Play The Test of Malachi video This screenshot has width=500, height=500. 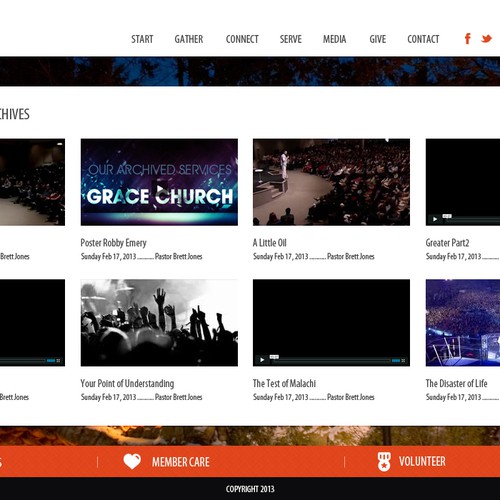click(x=262, y=360)
